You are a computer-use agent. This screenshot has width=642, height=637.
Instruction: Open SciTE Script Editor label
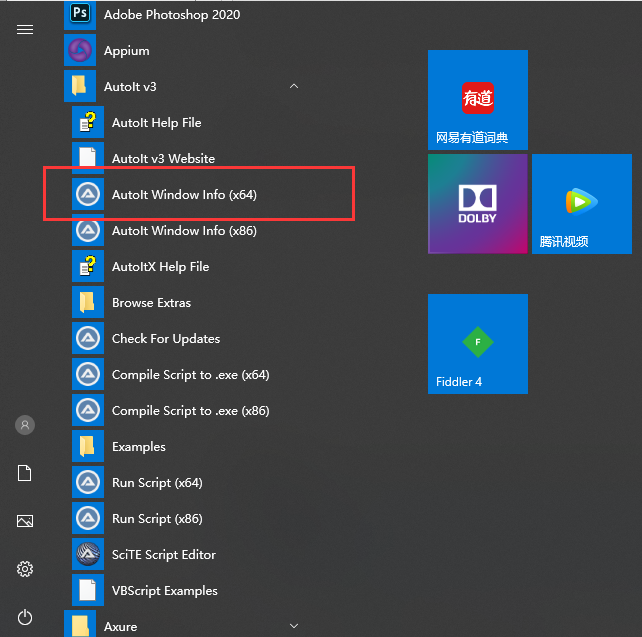(x=164, y=555)
